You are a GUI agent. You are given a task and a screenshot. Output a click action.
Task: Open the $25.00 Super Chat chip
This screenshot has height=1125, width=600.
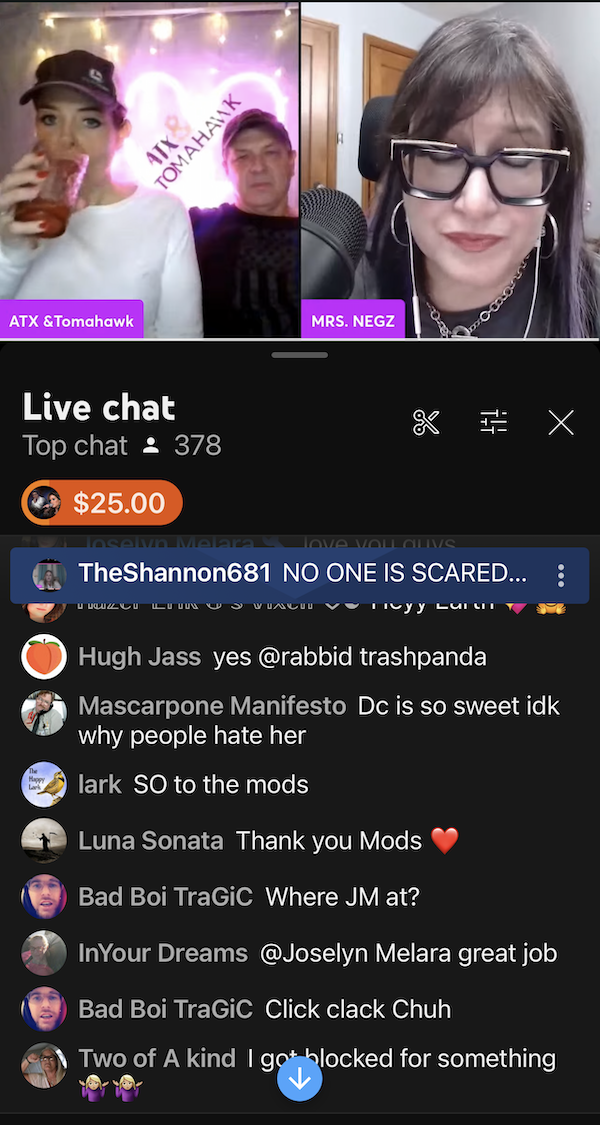click(102, 503)
